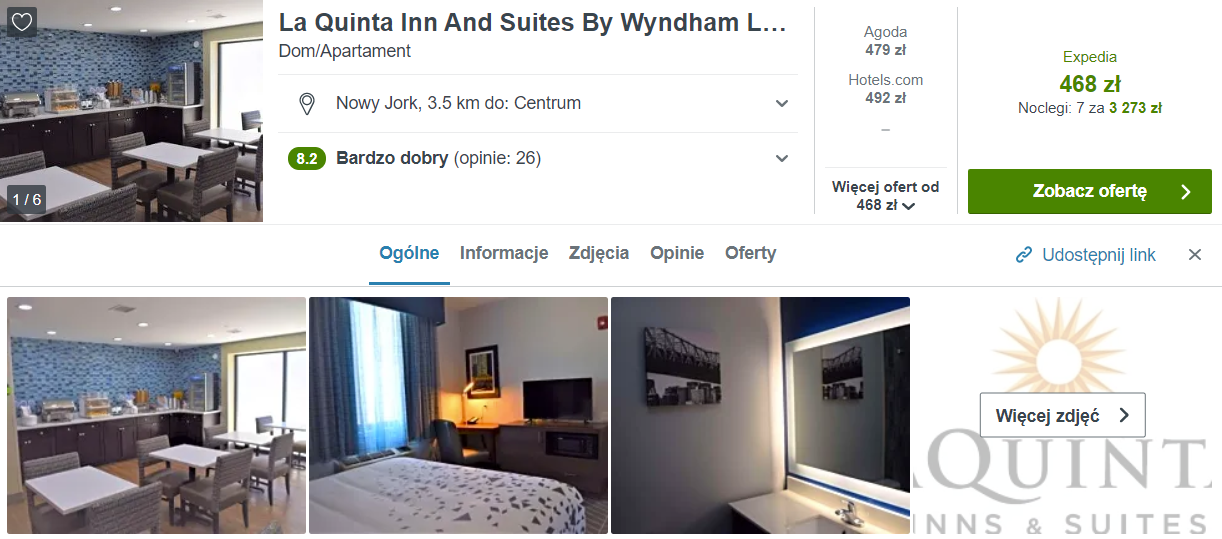Image resolution: width=1222 pixels, height=539 pixels.
Task: Close the details panel with X
Action: (x=1195, y=255)
